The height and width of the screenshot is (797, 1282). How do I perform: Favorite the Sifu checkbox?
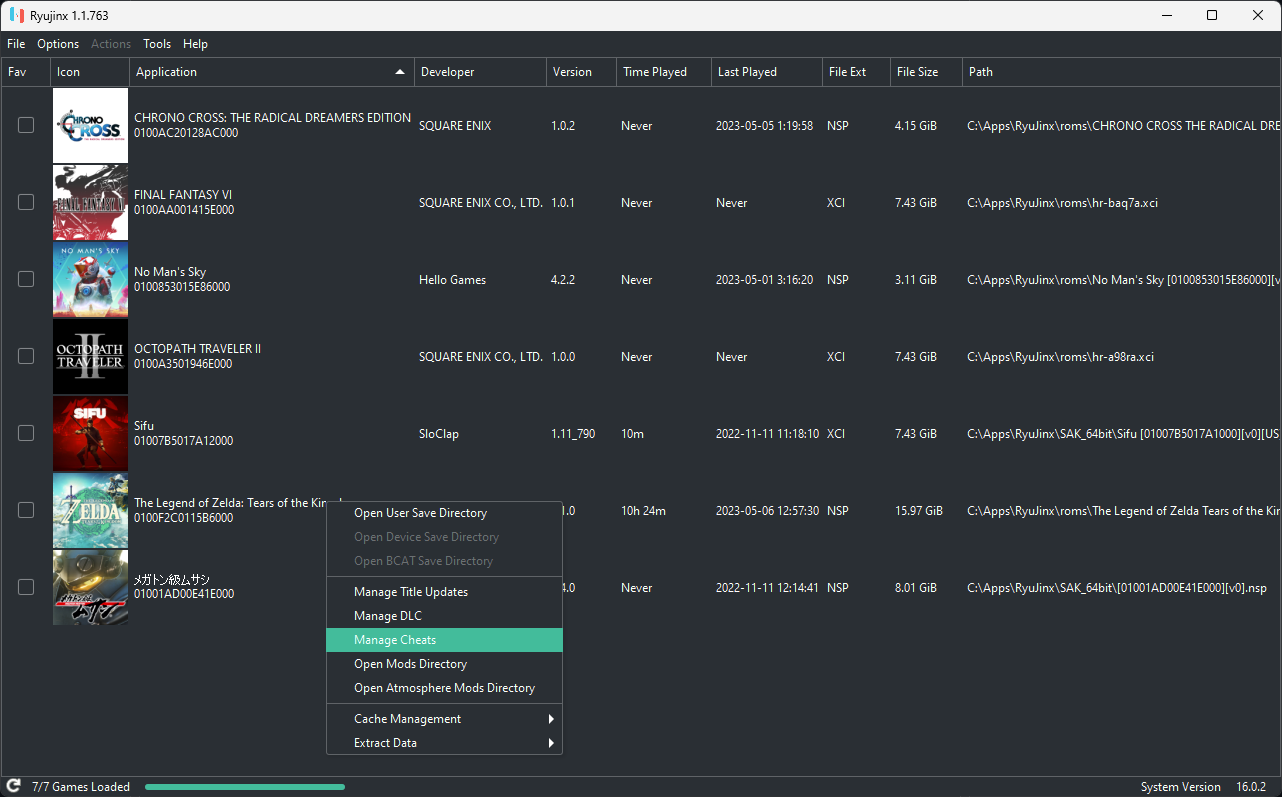(x=26, y=433)
